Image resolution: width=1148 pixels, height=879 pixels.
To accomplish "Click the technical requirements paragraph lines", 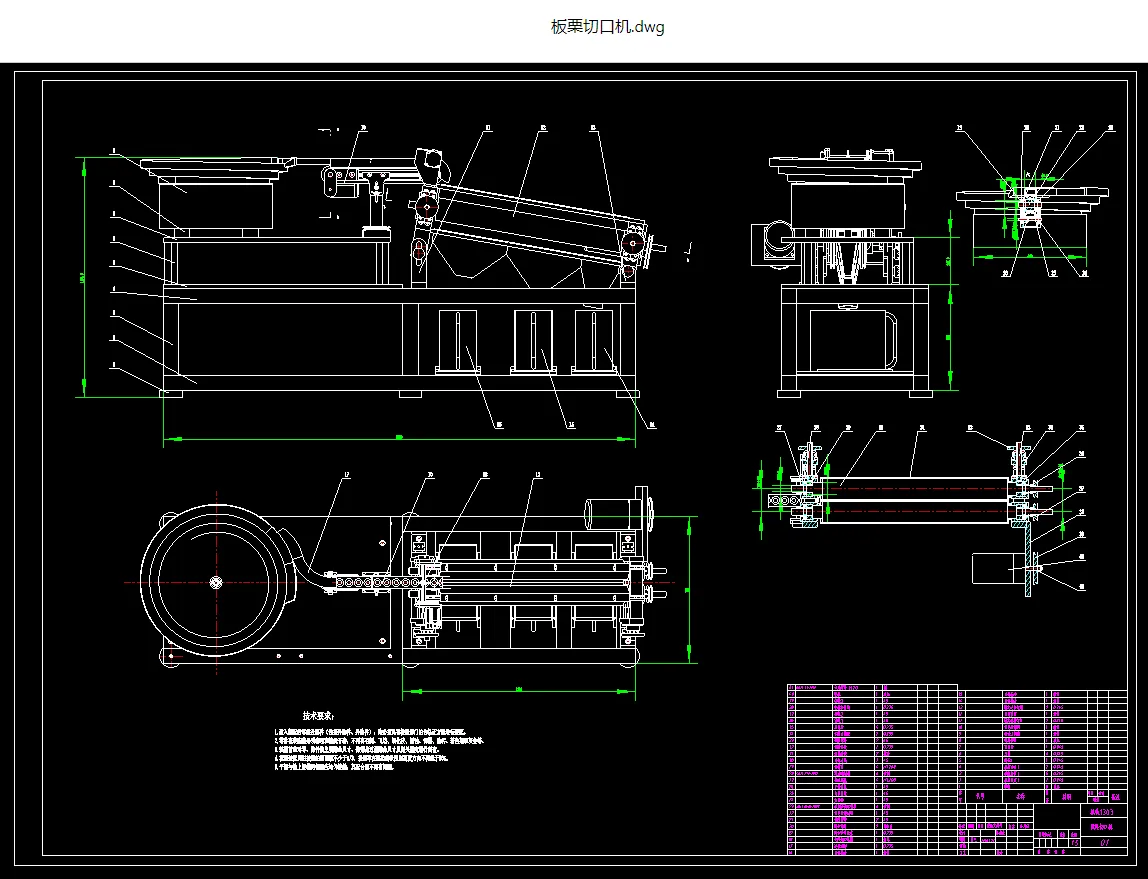I will pos(379,749).
